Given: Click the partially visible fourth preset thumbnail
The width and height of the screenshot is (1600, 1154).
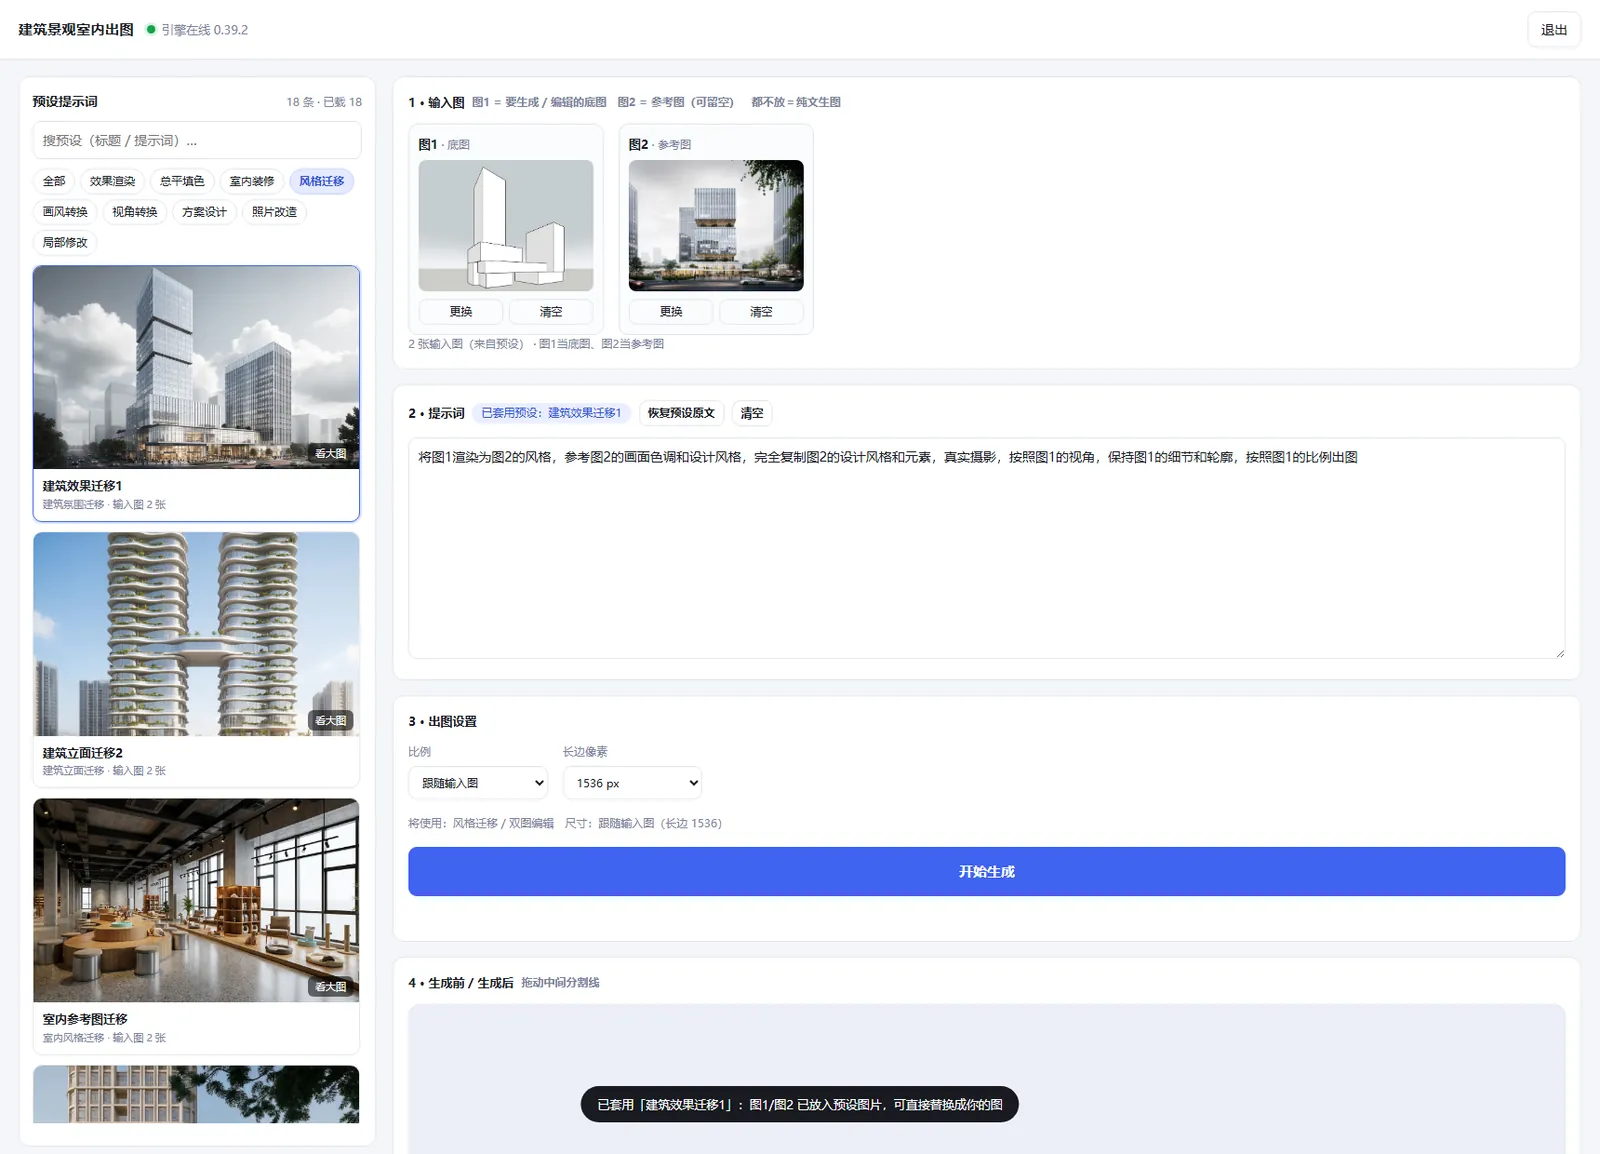Looking at the screenshot, I should [x=196, y=1094].
